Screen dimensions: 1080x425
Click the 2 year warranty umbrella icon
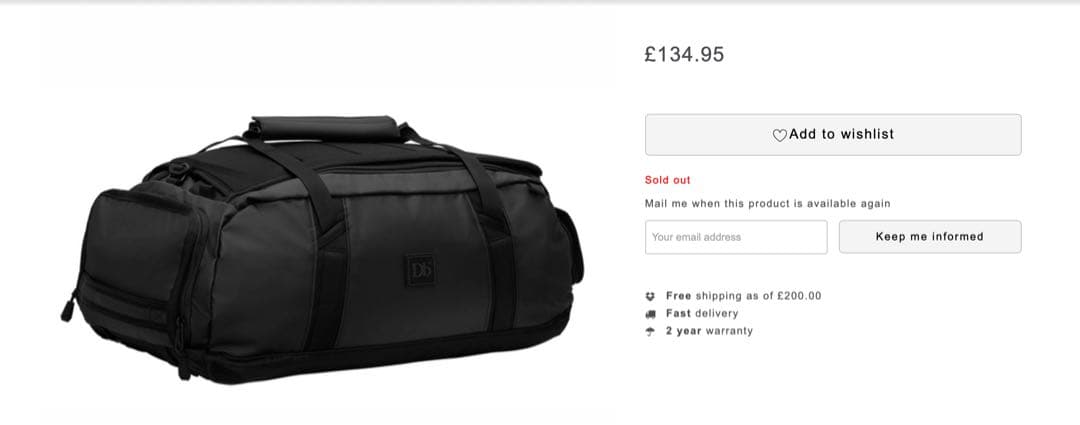(x=650, y=331)
